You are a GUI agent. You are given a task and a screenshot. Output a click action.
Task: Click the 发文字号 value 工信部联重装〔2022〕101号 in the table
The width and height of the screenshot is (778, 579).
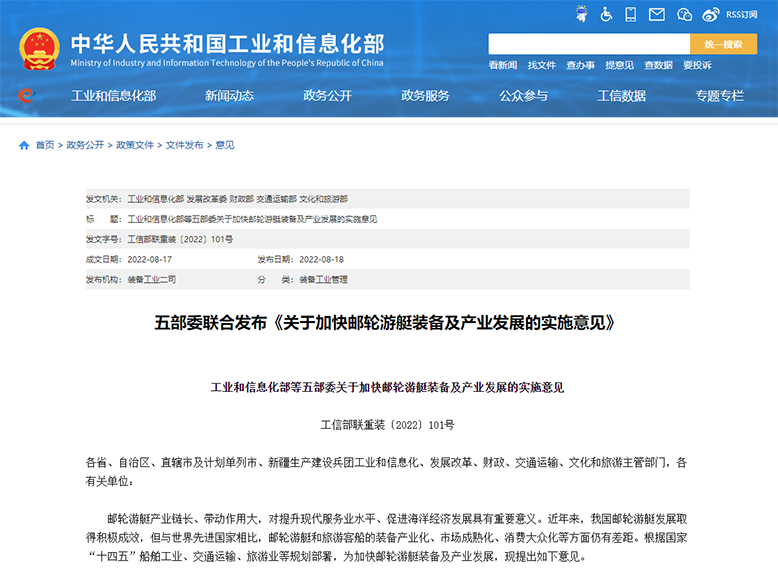pyautogui.click(x=180, y=239)
